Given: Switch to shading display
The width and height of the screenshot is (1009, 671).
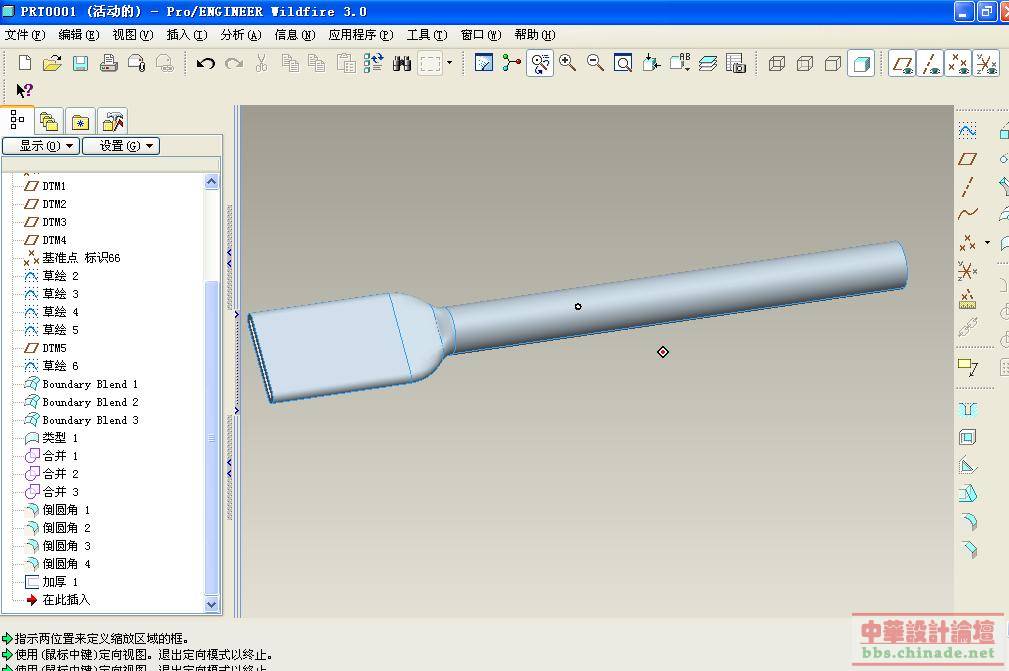Looking at the screenshot, I should [861, 63].
